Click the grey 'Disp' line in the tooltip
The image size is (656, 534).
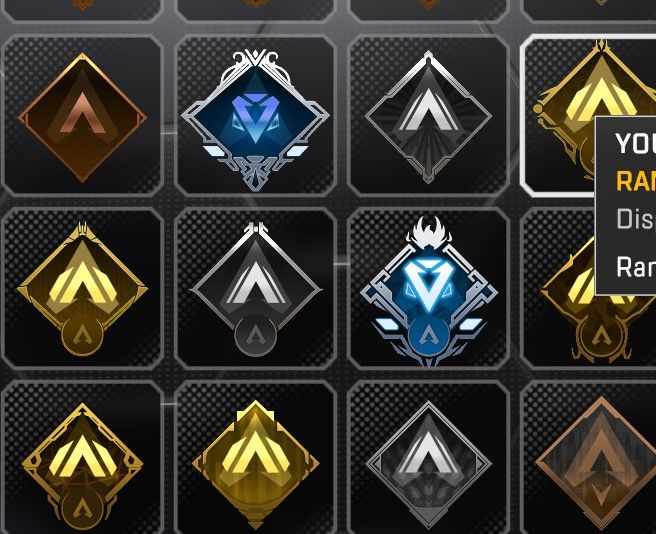pos(636,219)
